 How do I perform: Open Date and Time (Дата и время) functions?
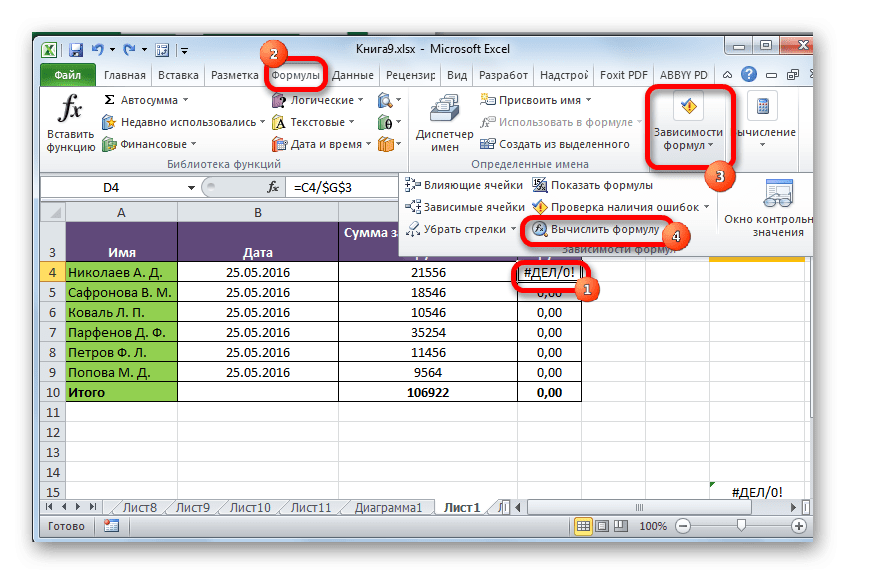pyautogui.click(x=321, y=144)
